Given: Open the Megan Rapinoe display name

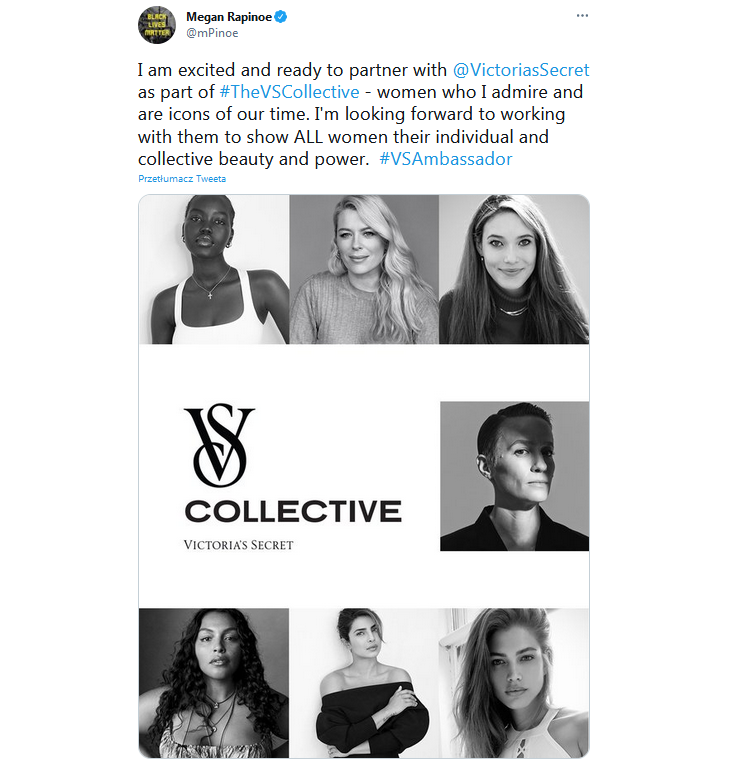Looking at the screenshot, I should 229,17.
